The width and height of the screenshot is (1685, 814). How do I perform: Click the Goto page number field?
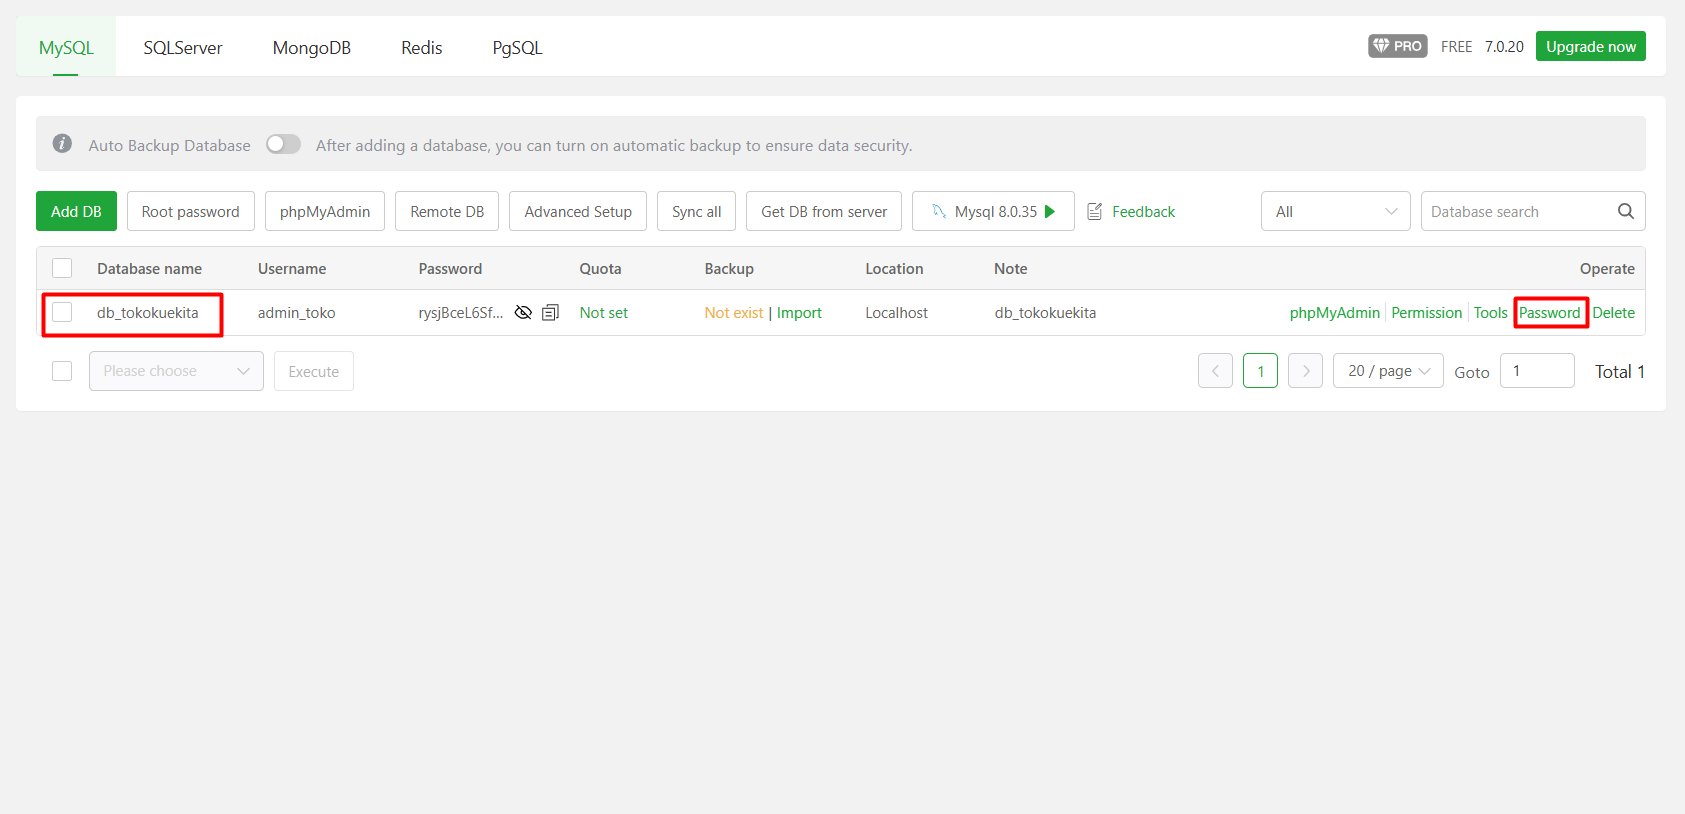pos(1536,371)
